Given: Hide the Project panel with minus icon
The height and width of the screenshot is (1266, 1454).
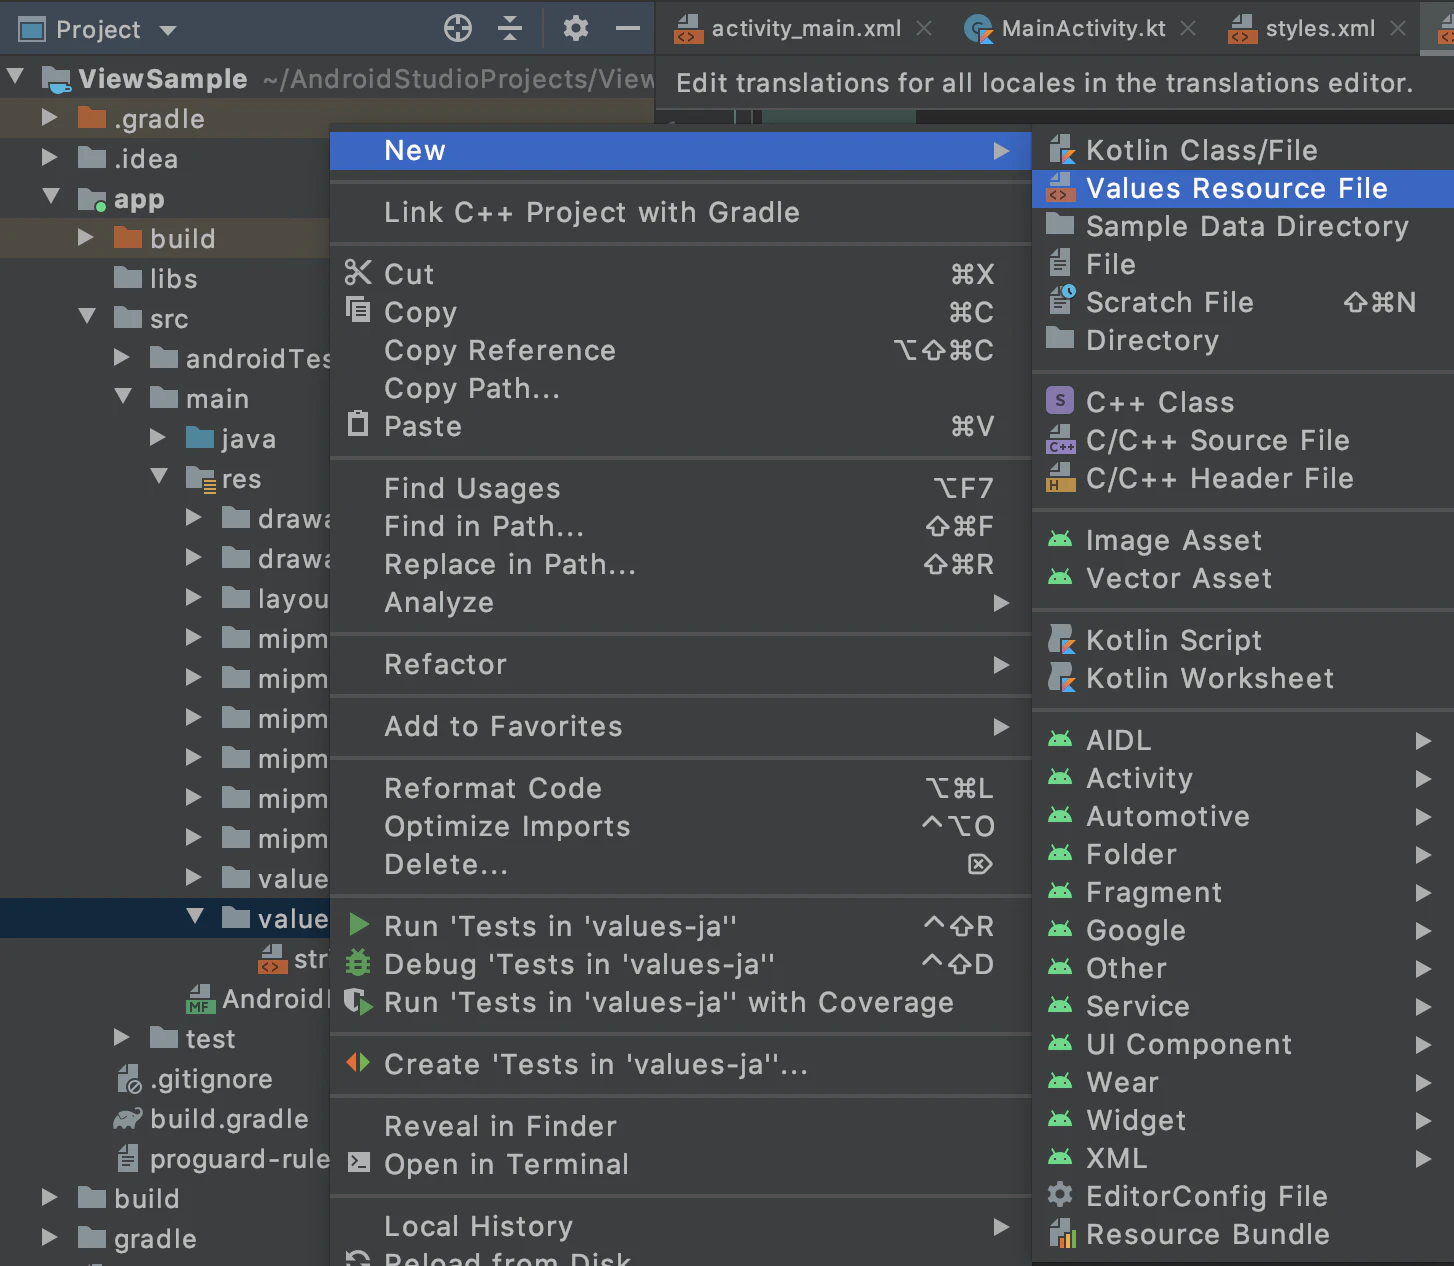Looking at the screenshot, I should click(x=628, y=28).
